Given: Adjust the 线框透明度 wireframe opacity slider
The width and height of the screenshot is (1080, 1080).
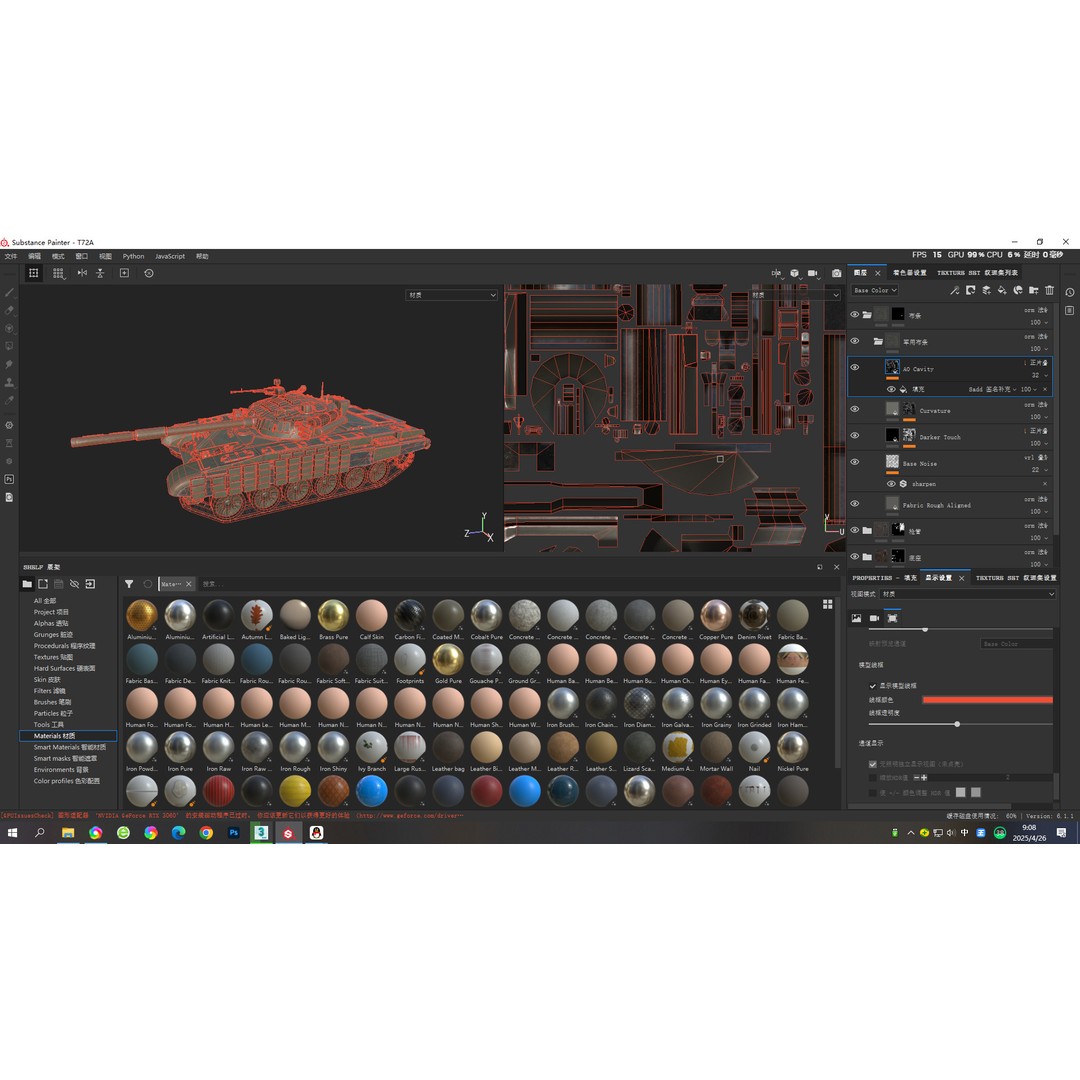Looking at the screenshot, I should pos(961,724).
